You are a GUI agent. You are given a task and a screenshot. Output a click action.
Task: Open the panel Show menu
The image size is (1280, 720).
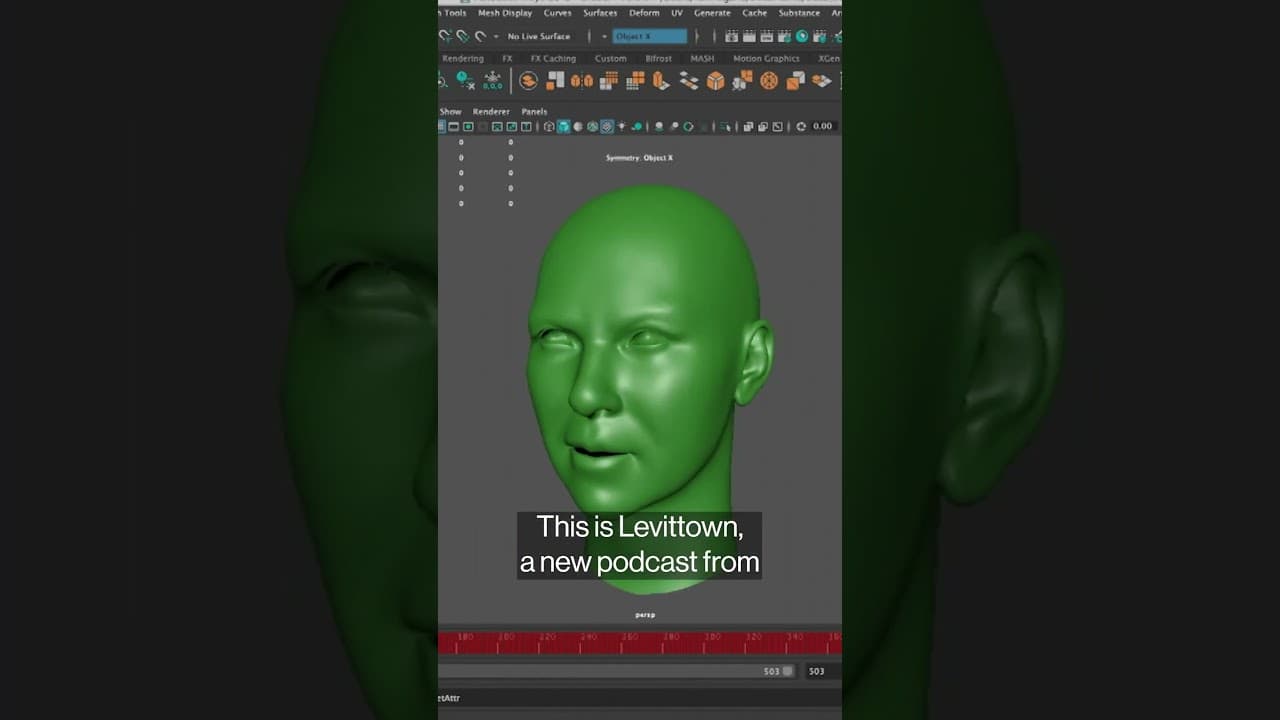pos(450,112)
